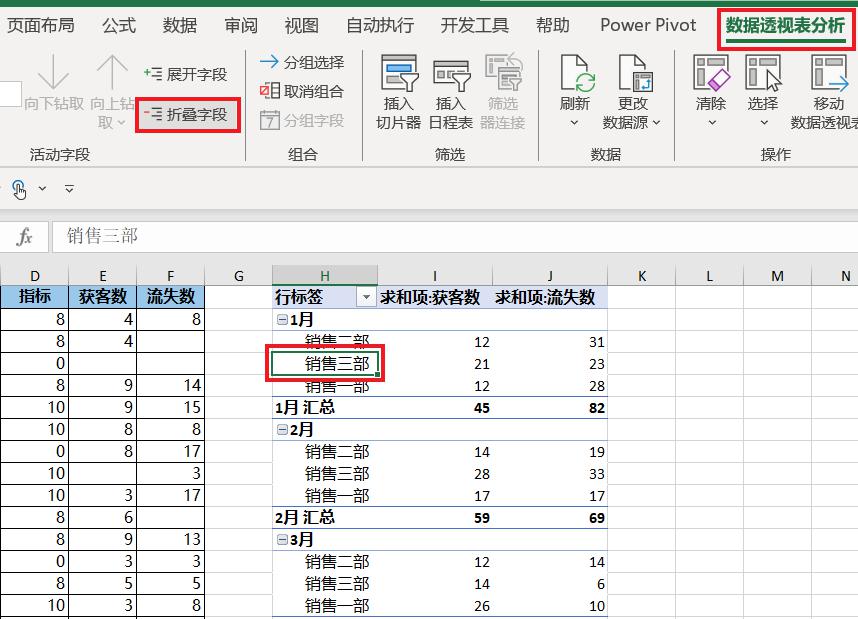Select the 销售一部 cell under 3月

325,605
